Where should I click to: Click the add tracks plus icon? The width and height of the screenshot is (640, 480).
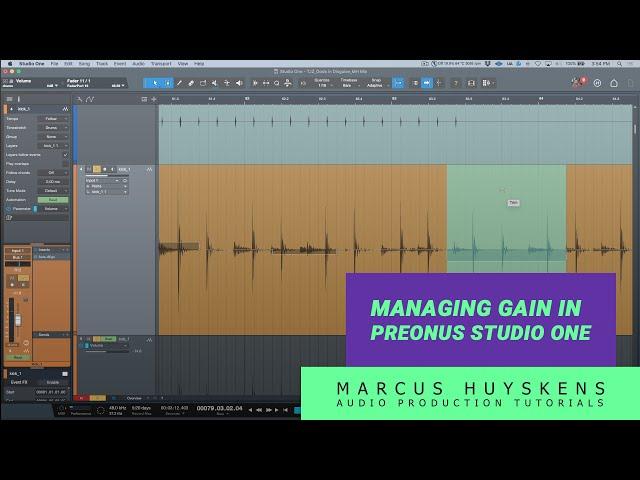pos(154,99)
